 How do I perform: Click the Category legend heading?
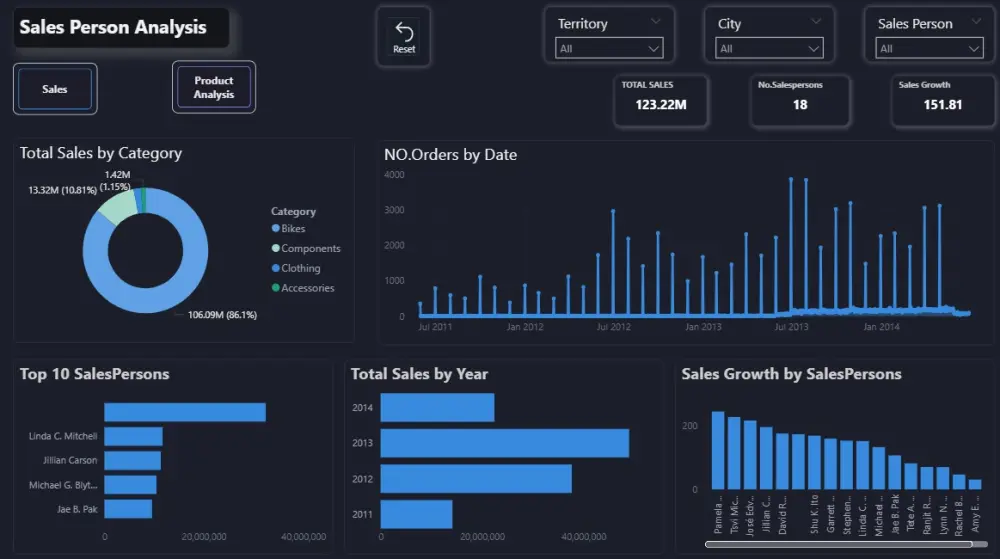point(293,212)
